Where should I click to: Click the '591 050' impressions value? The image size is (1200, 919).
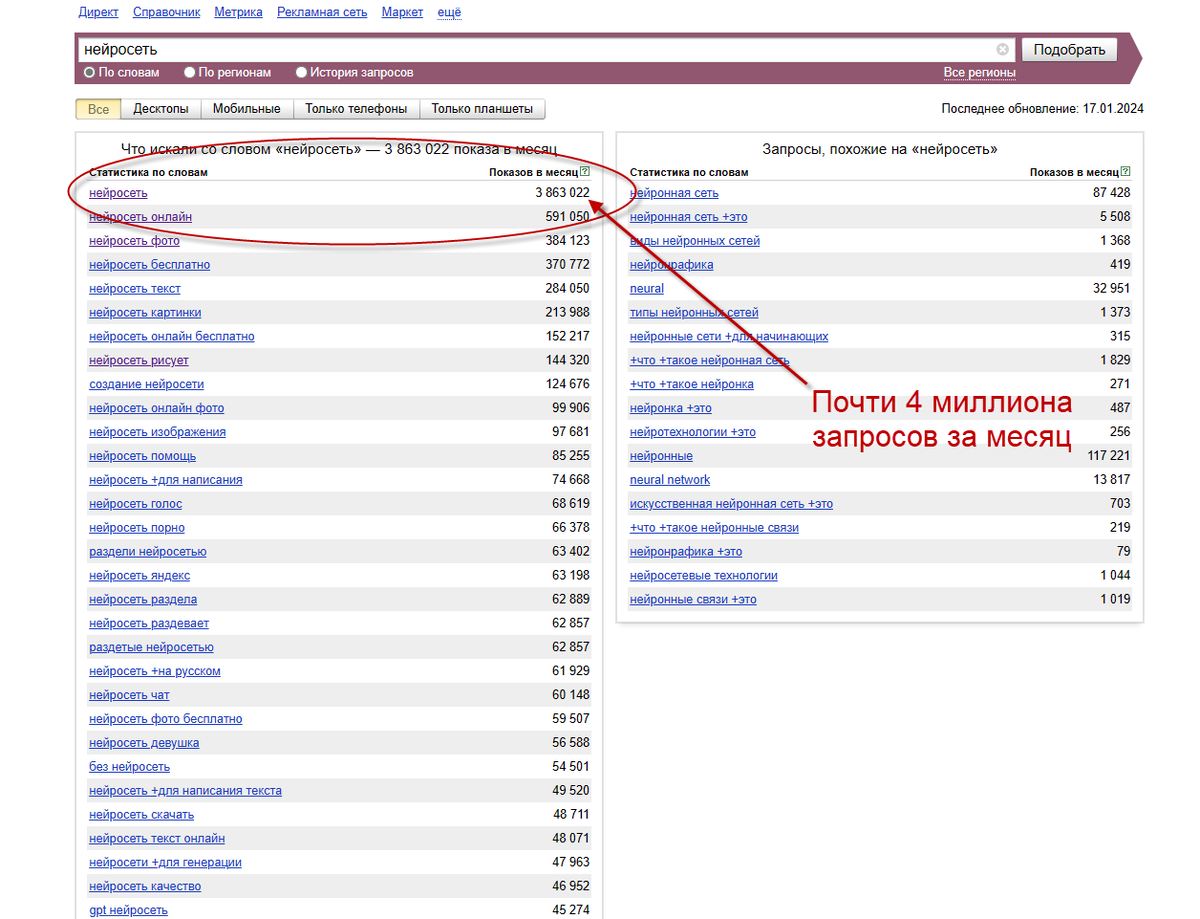pos(567,217)
